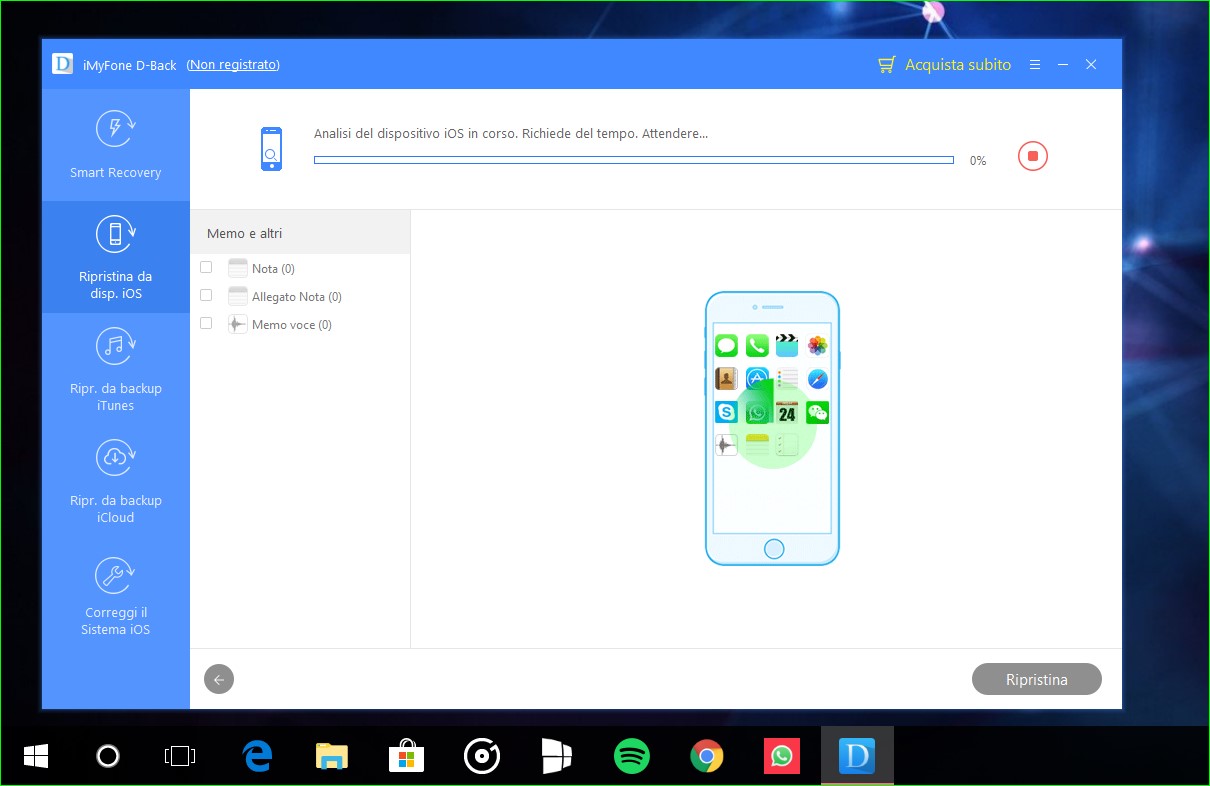Click the 0% progress value

tap(978, 161)
